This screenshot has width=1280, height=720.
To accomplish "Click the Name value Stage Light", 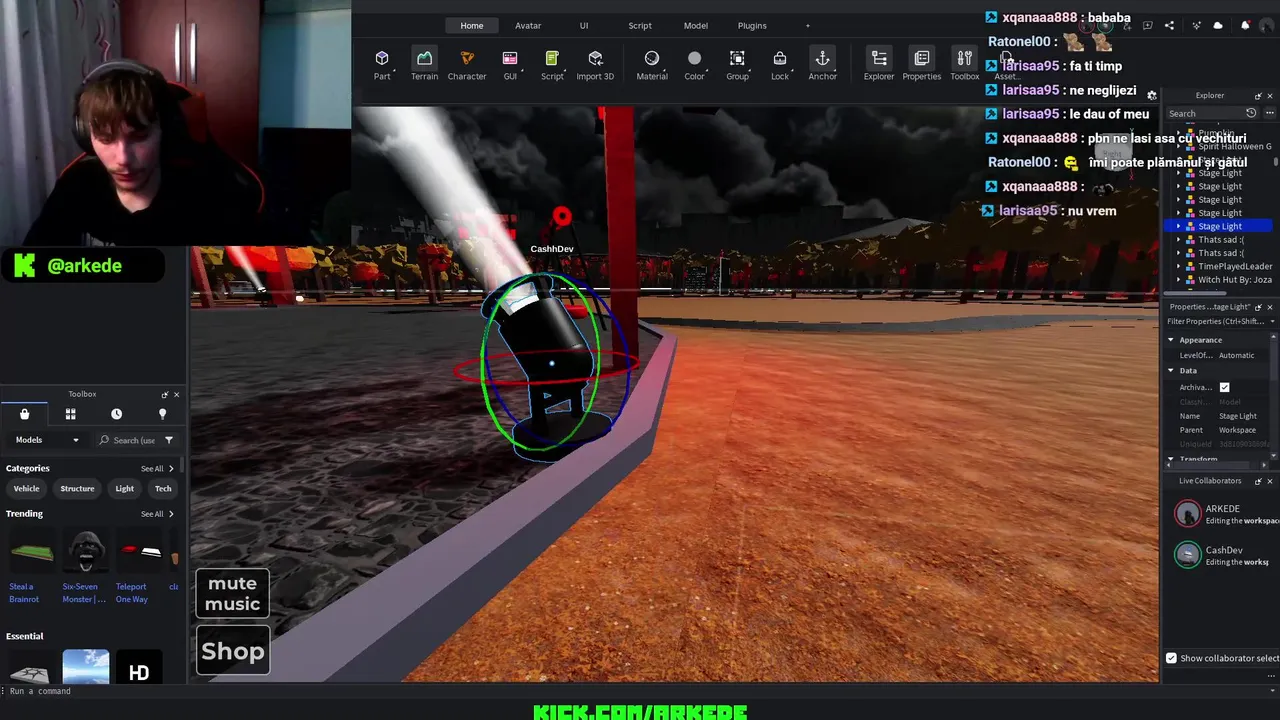I will (1237, 416).
